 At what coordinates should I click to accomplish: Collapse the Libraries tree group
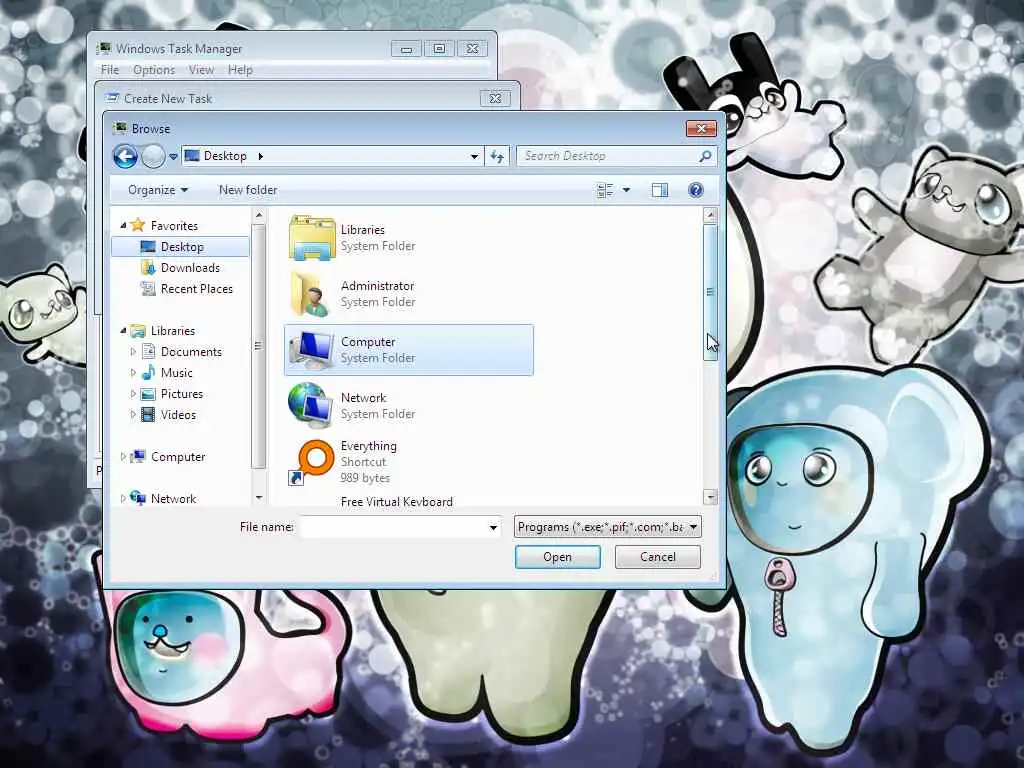(x=123, y=330)
